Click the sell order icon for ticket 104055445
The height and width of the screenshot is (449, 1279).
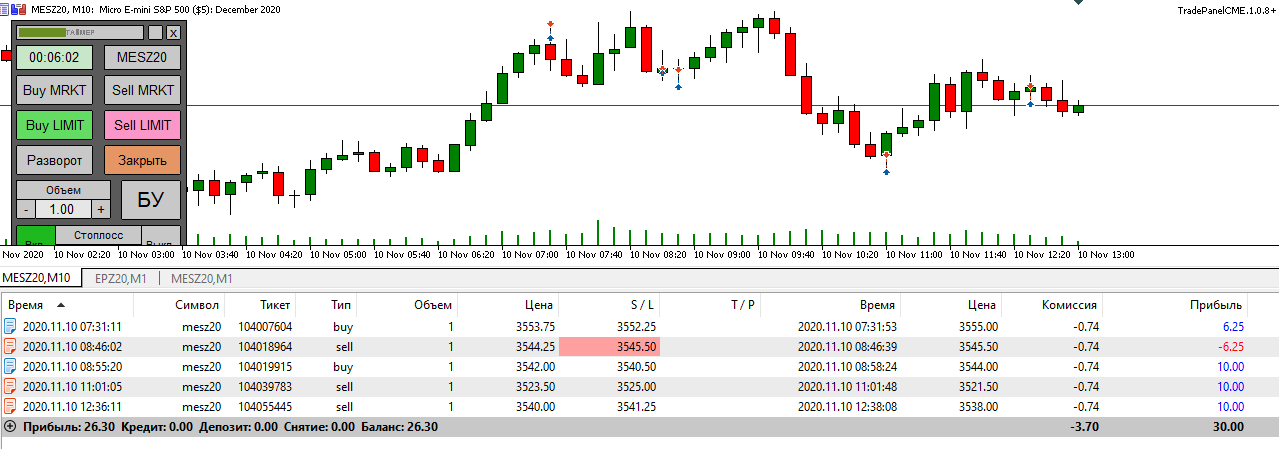(11, 406)
